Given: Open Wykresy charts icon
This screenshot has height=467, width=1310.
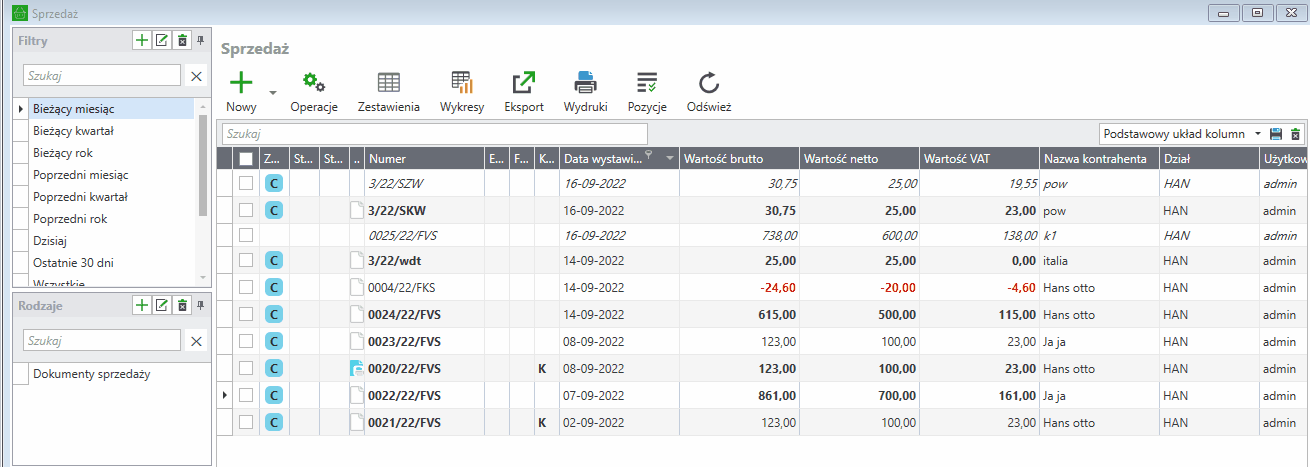Looking at the screenshot, I should pyautogui.click(x=462, y=83).
